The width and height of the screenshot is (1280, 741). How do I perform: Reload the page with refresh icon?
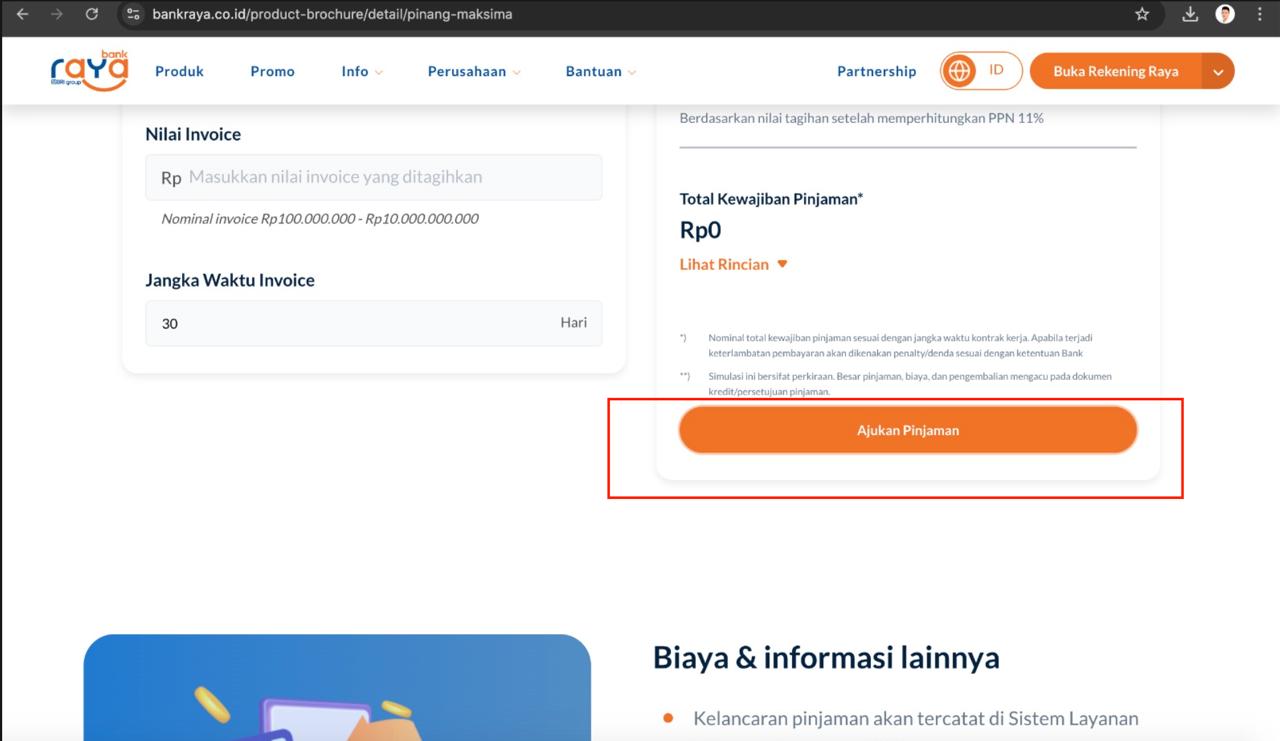point(92,14)
